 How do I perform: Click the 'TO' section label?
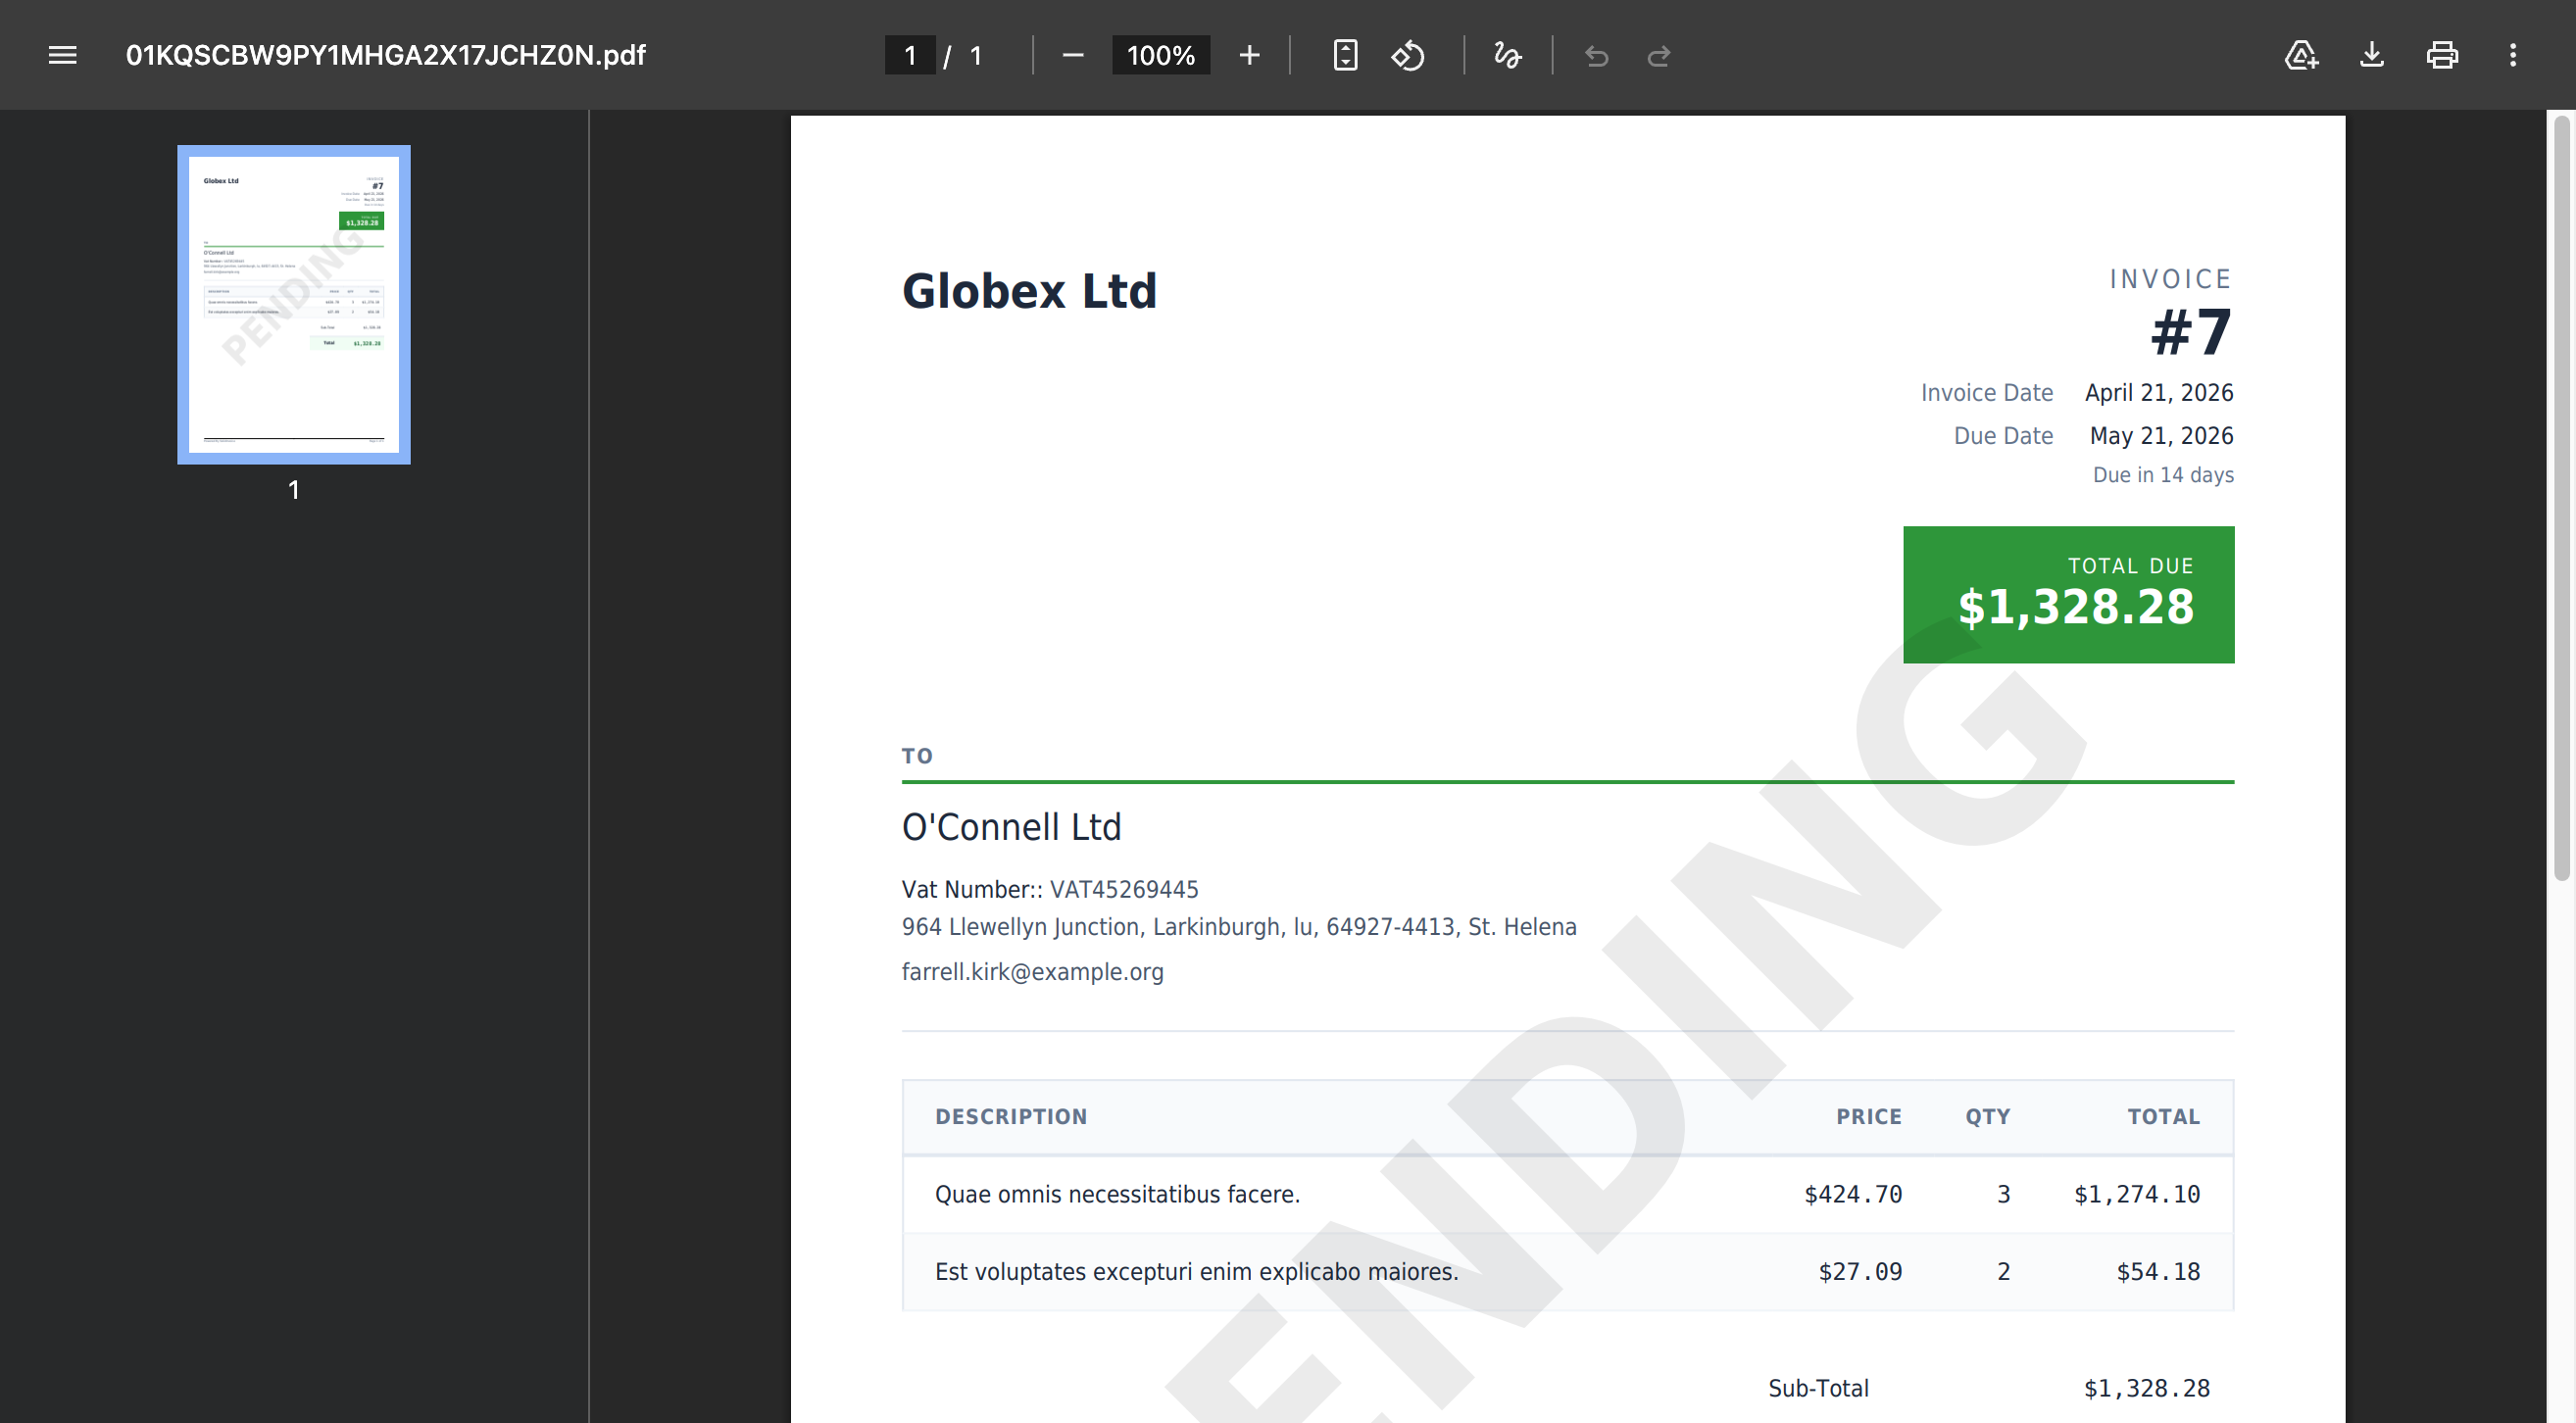917,756
